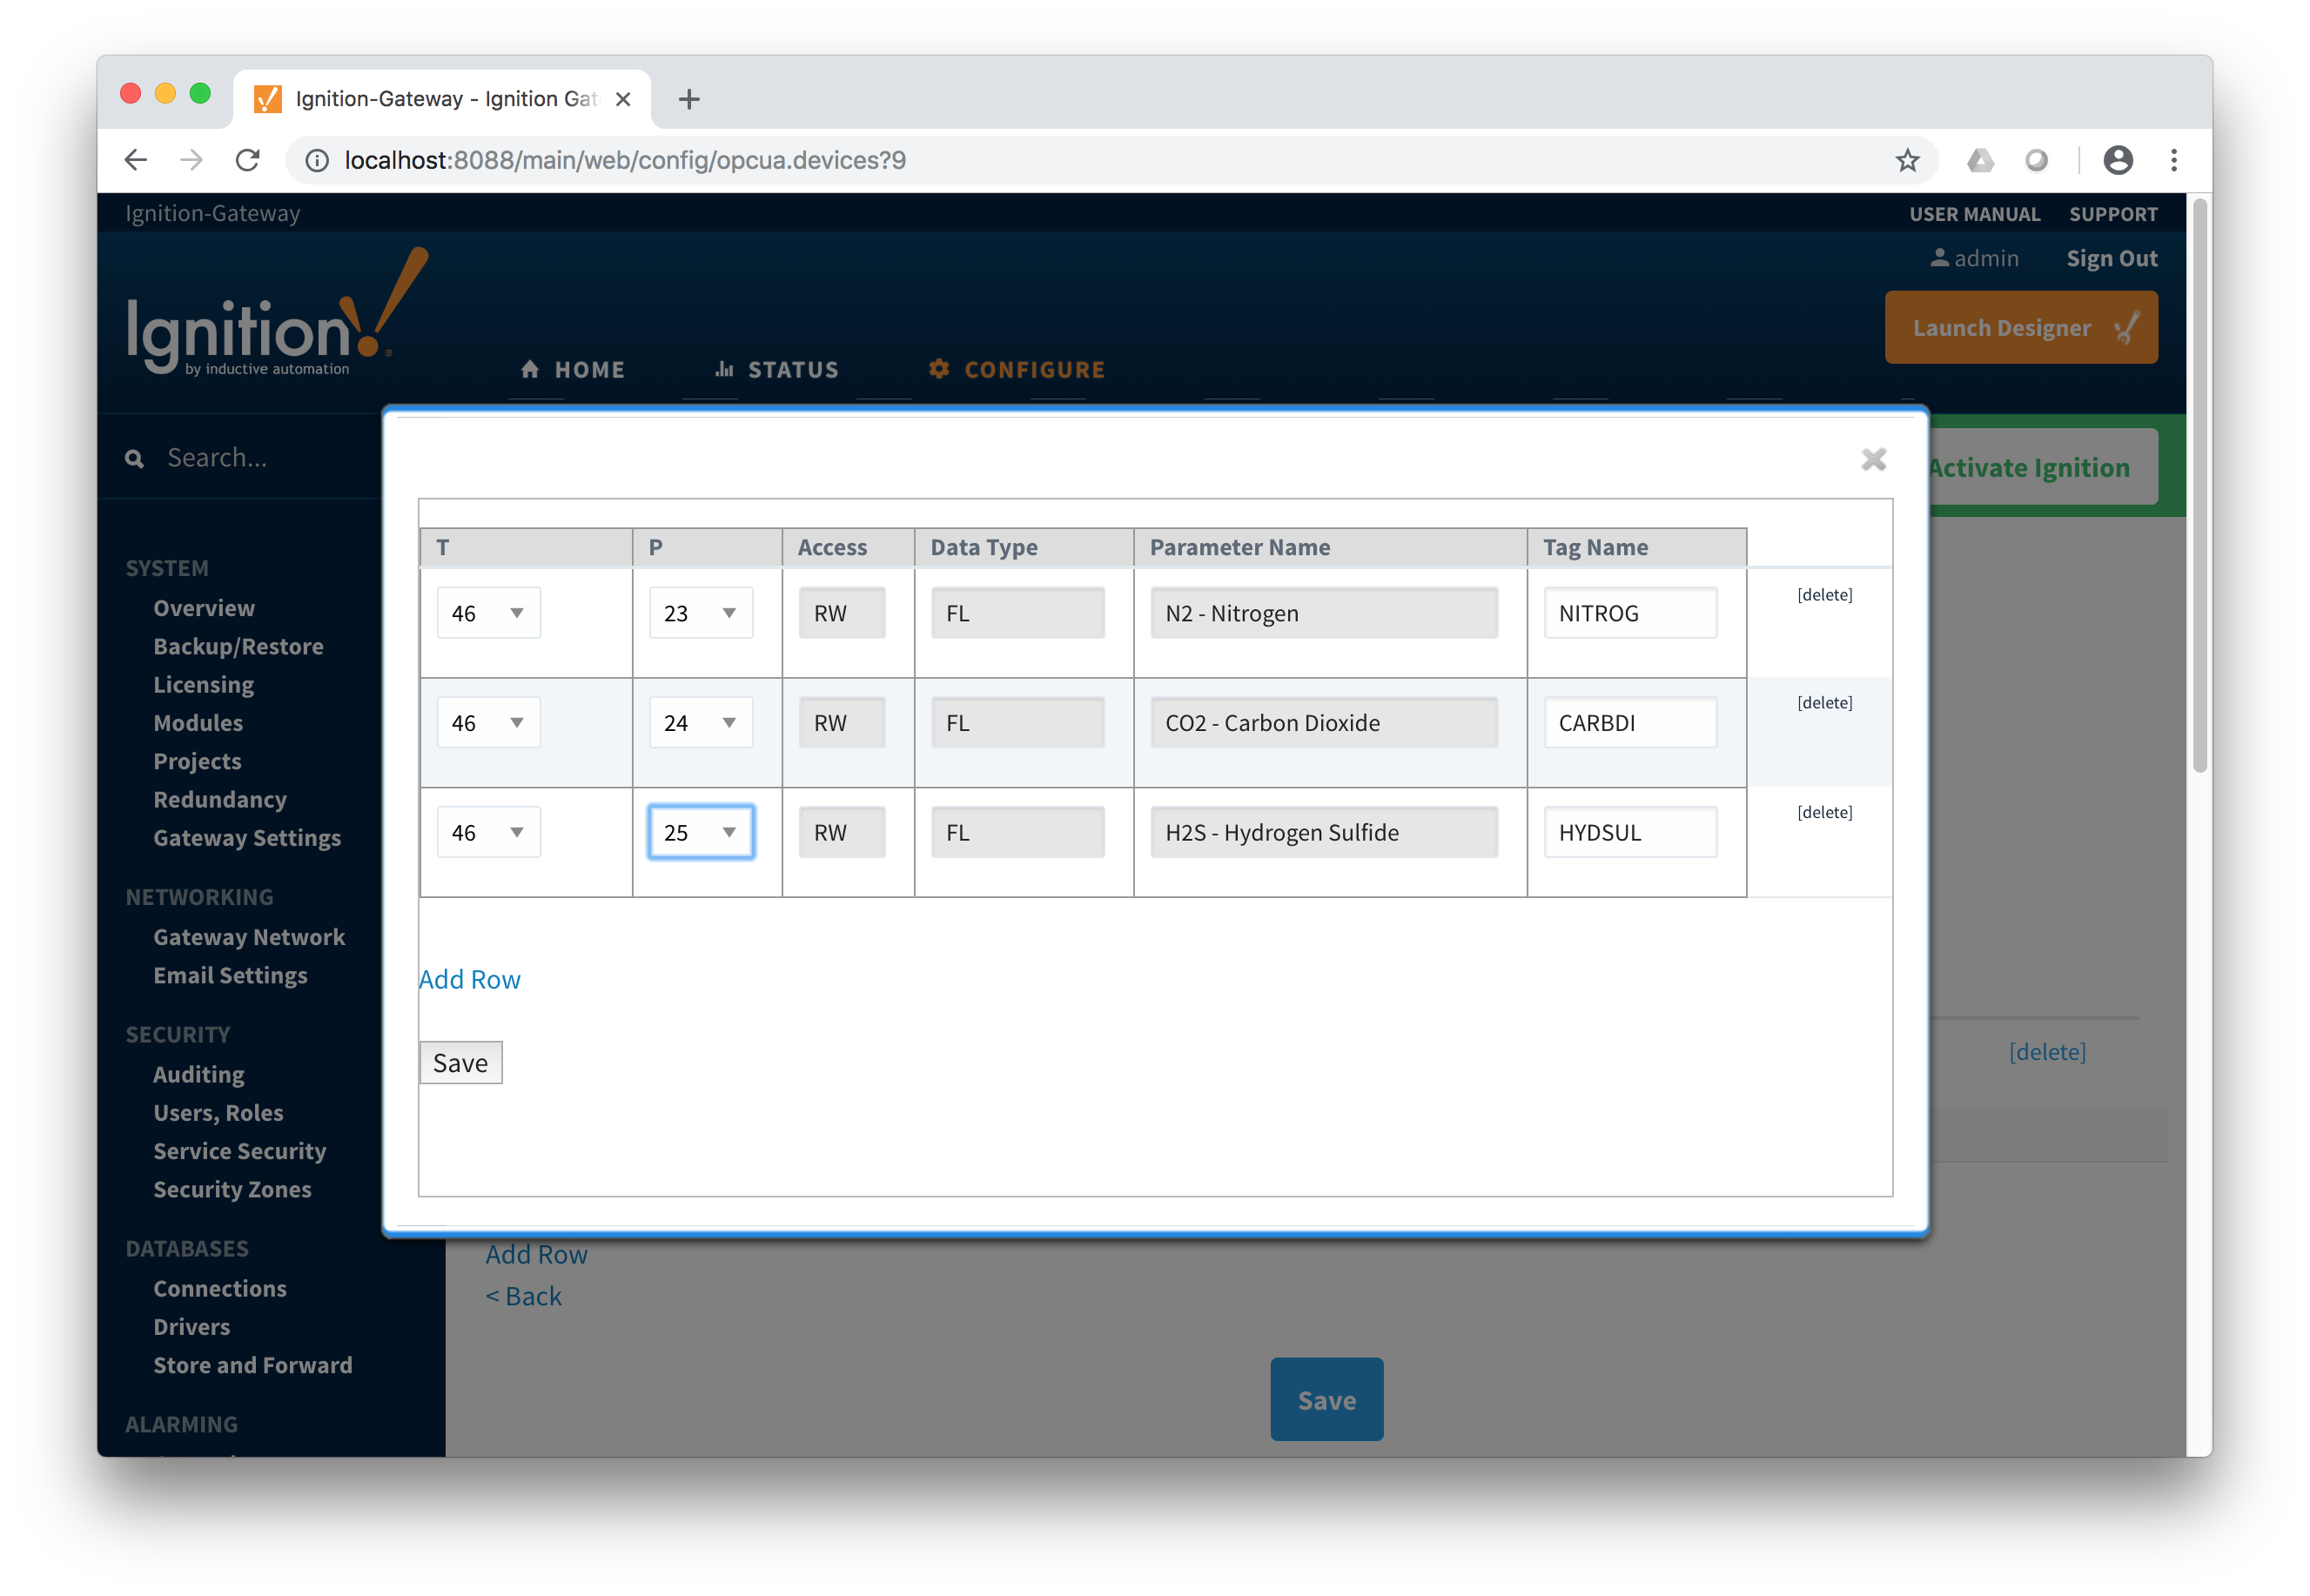
Task: Click the N2 - Nitrogen parameter field
Action: tap(1323, 613)
